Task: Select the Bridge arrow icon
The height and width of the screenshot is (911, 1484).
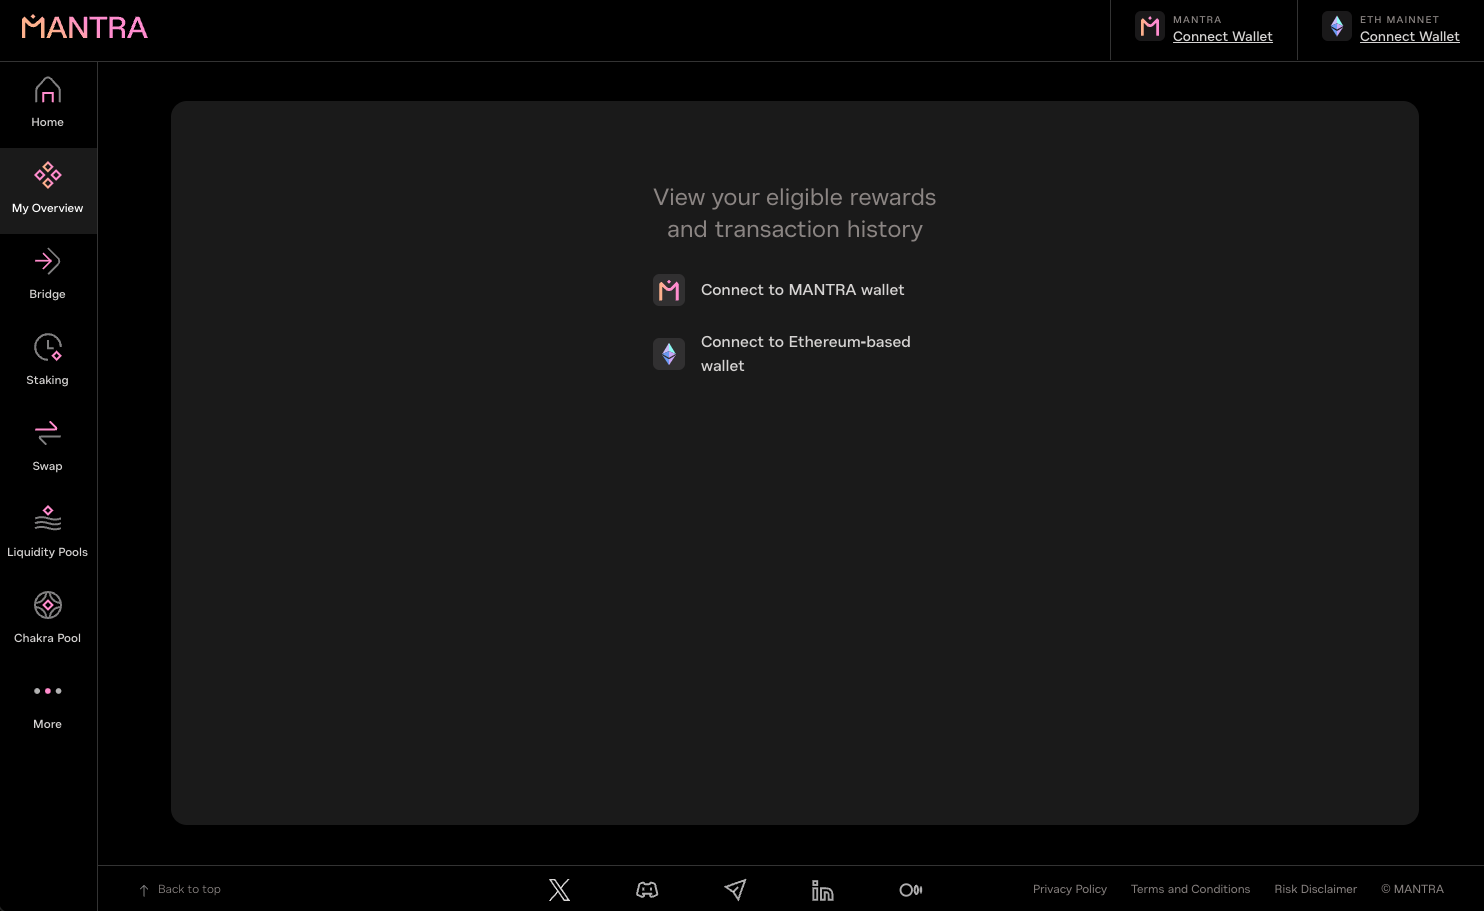Action: (x=48, y=262)
